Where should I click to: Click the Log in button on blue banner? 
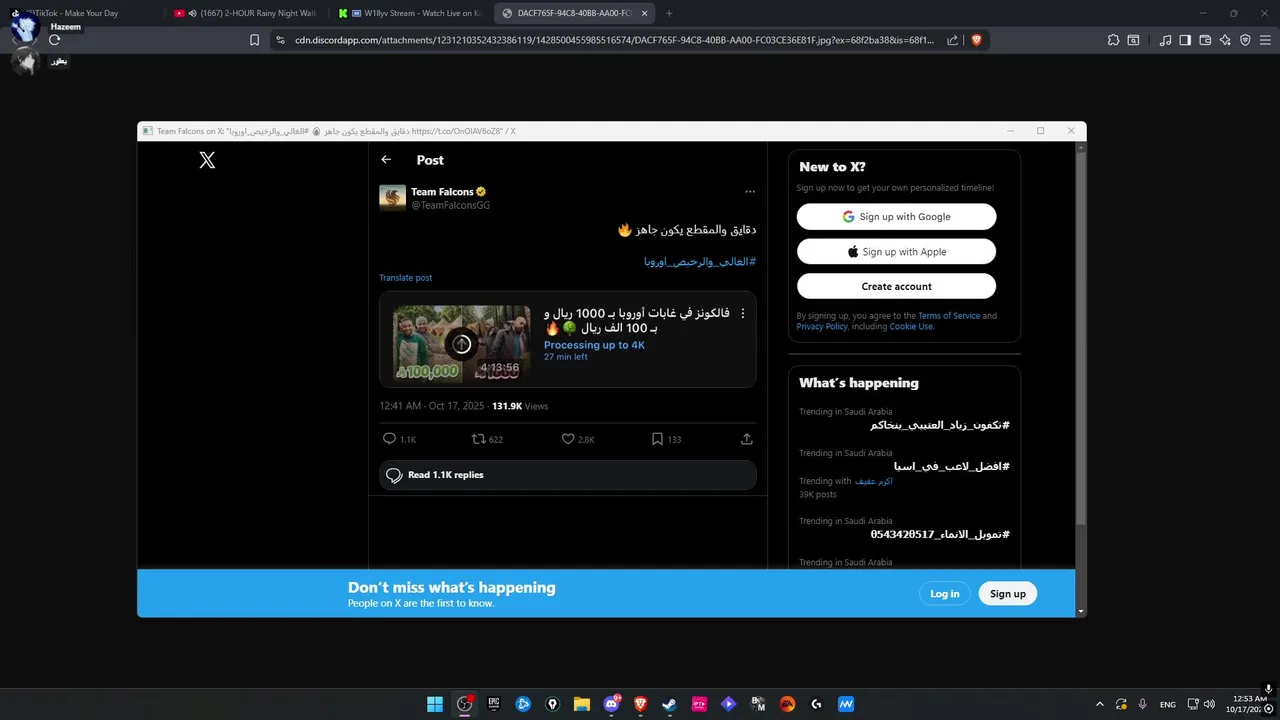click(944, 593)
